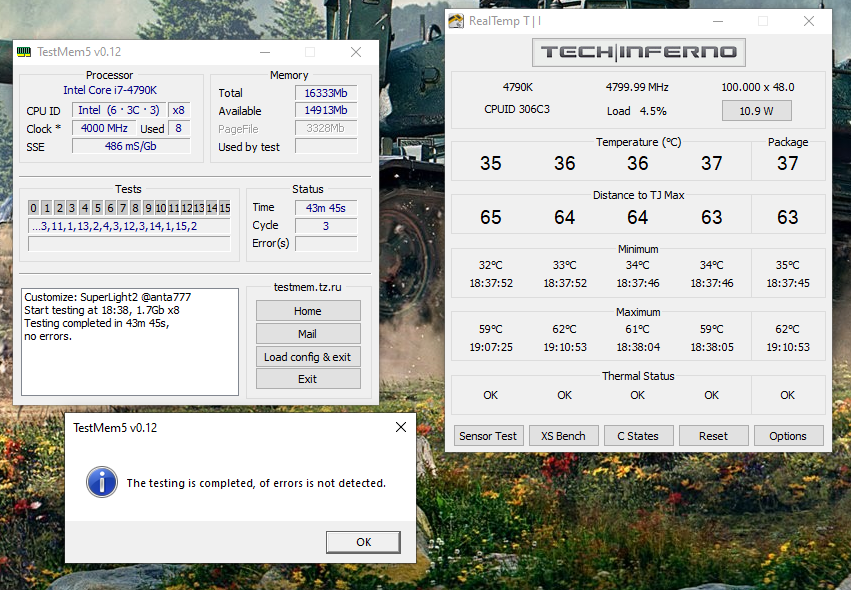
Task: Click the Time 43m 45s value
Action: pos(326,208)
